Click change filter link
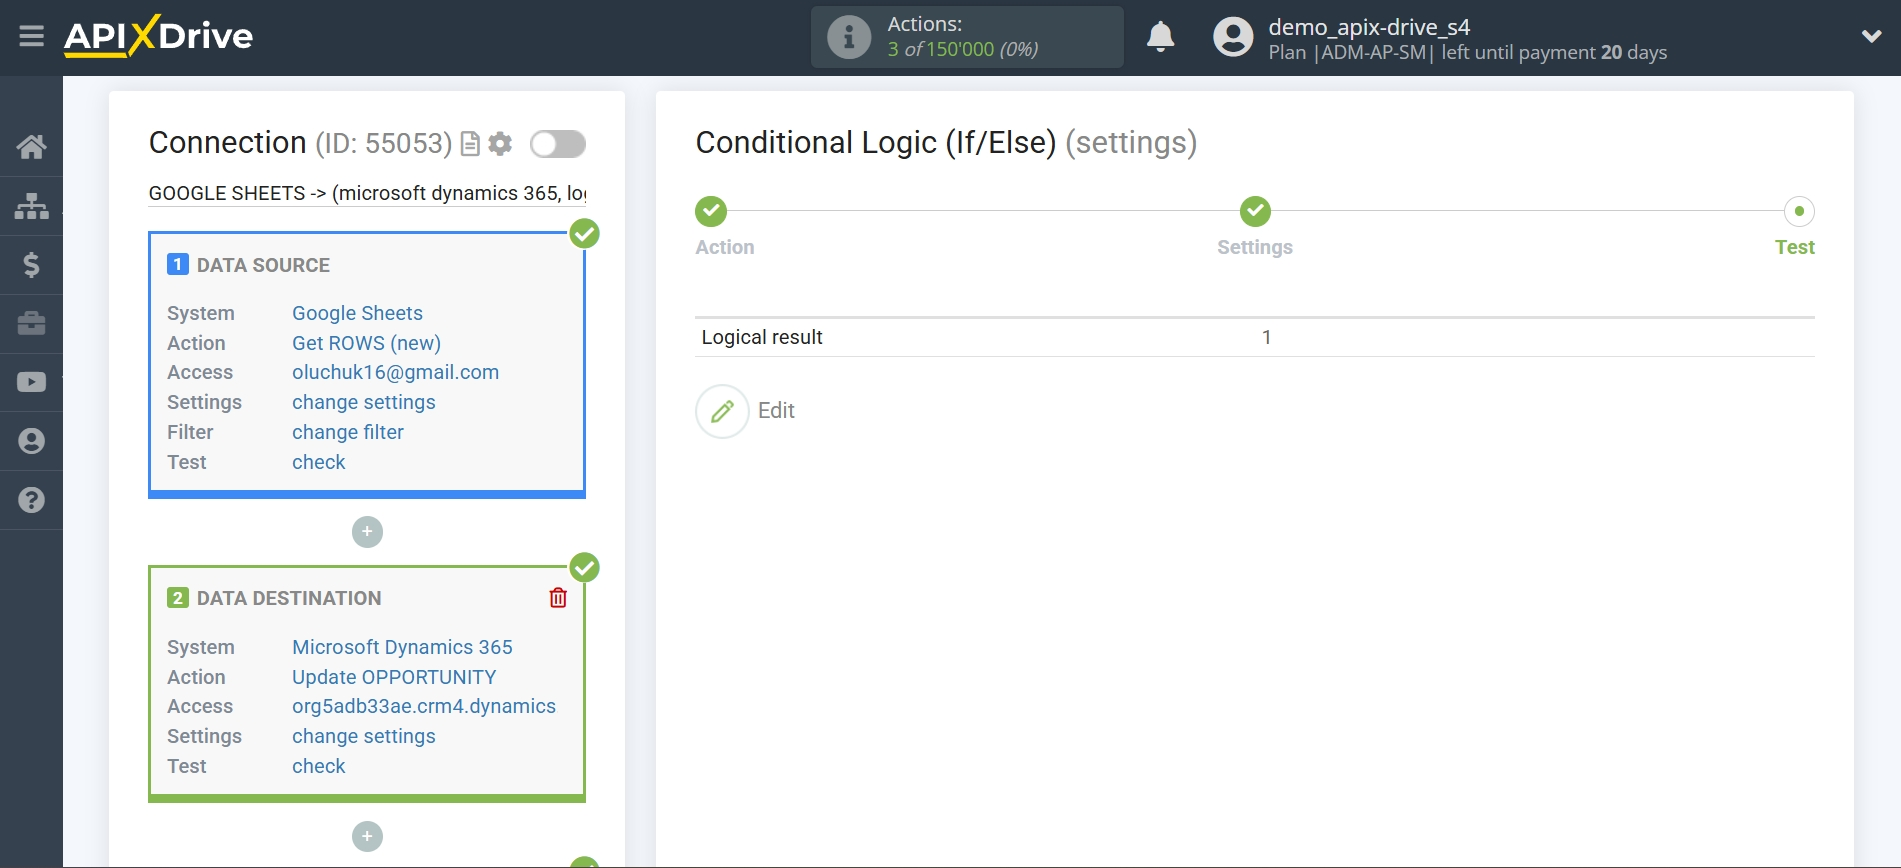This screenshot has width=1901, height=868. (348, 432)
